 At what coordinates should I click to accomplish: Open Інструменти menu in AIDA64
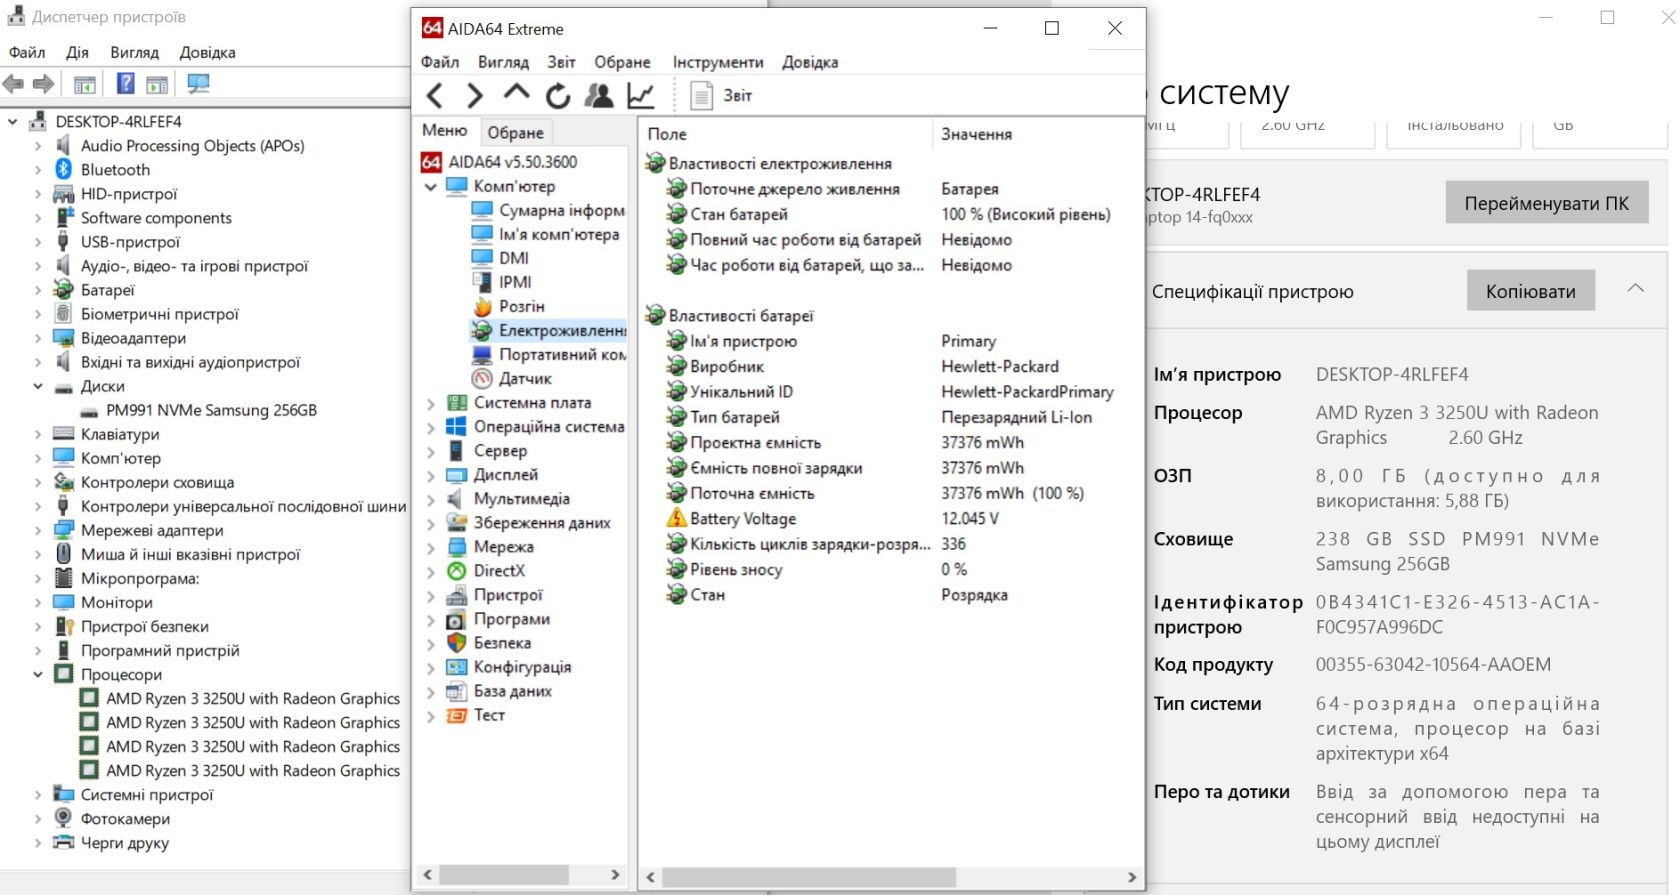coord(718,62)
